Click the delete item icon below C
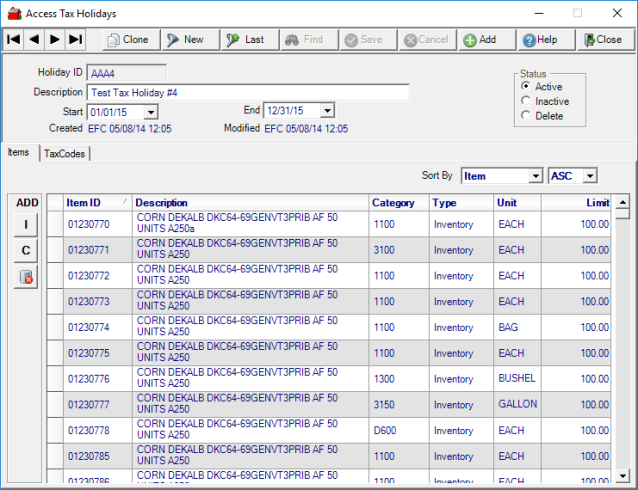 pos(27,277)
